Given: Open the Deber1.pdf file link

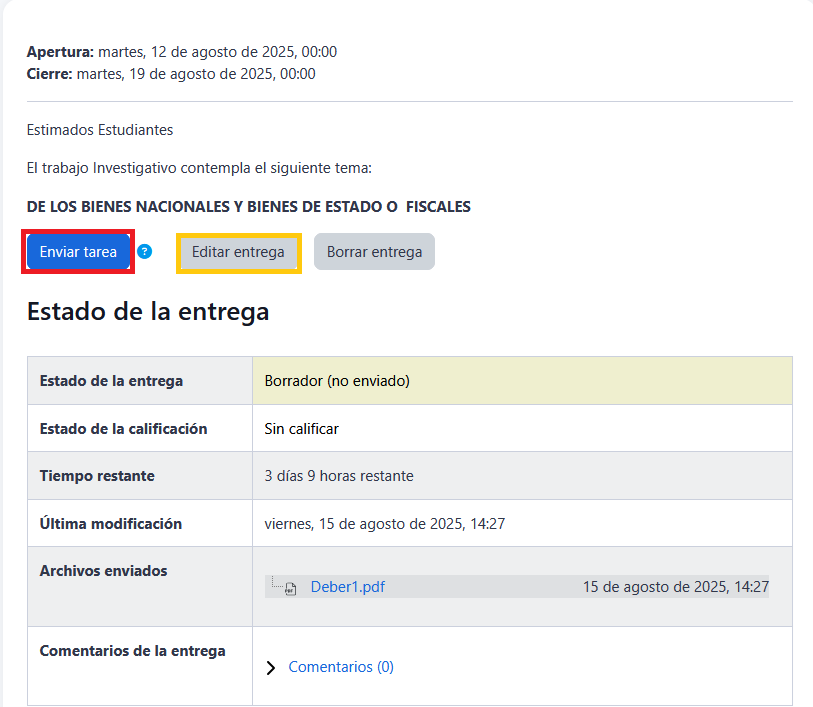Looking at the screenshot, I should [347, 587].
